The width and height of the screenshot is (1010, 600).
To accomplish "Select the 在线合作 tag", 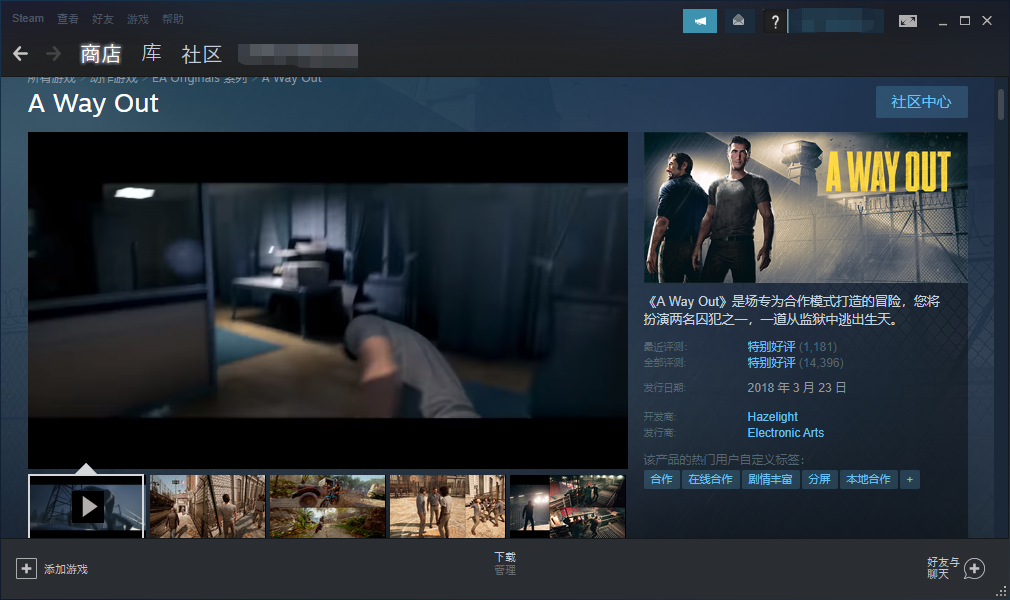I will point(710,479).
